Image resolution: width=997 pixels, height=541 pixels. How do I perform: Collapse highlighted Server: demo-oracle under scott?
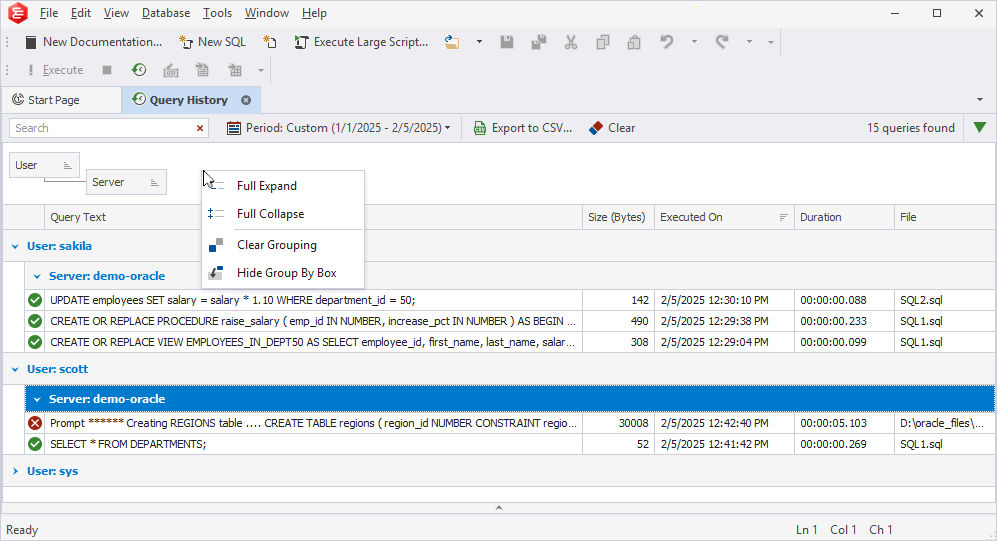point(37,399)
